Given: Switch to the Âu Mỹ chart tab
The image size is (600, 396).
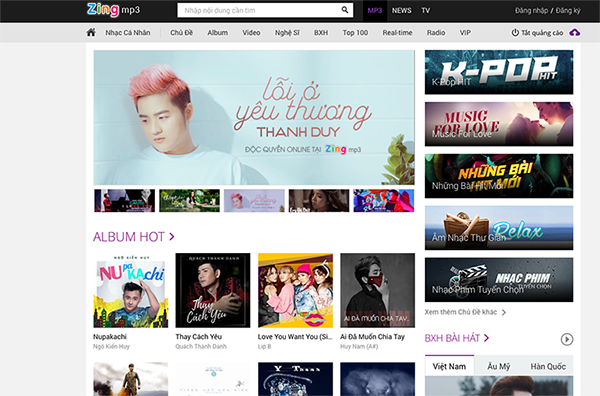Looking at the screenshot, I should [x=498, y=367].
